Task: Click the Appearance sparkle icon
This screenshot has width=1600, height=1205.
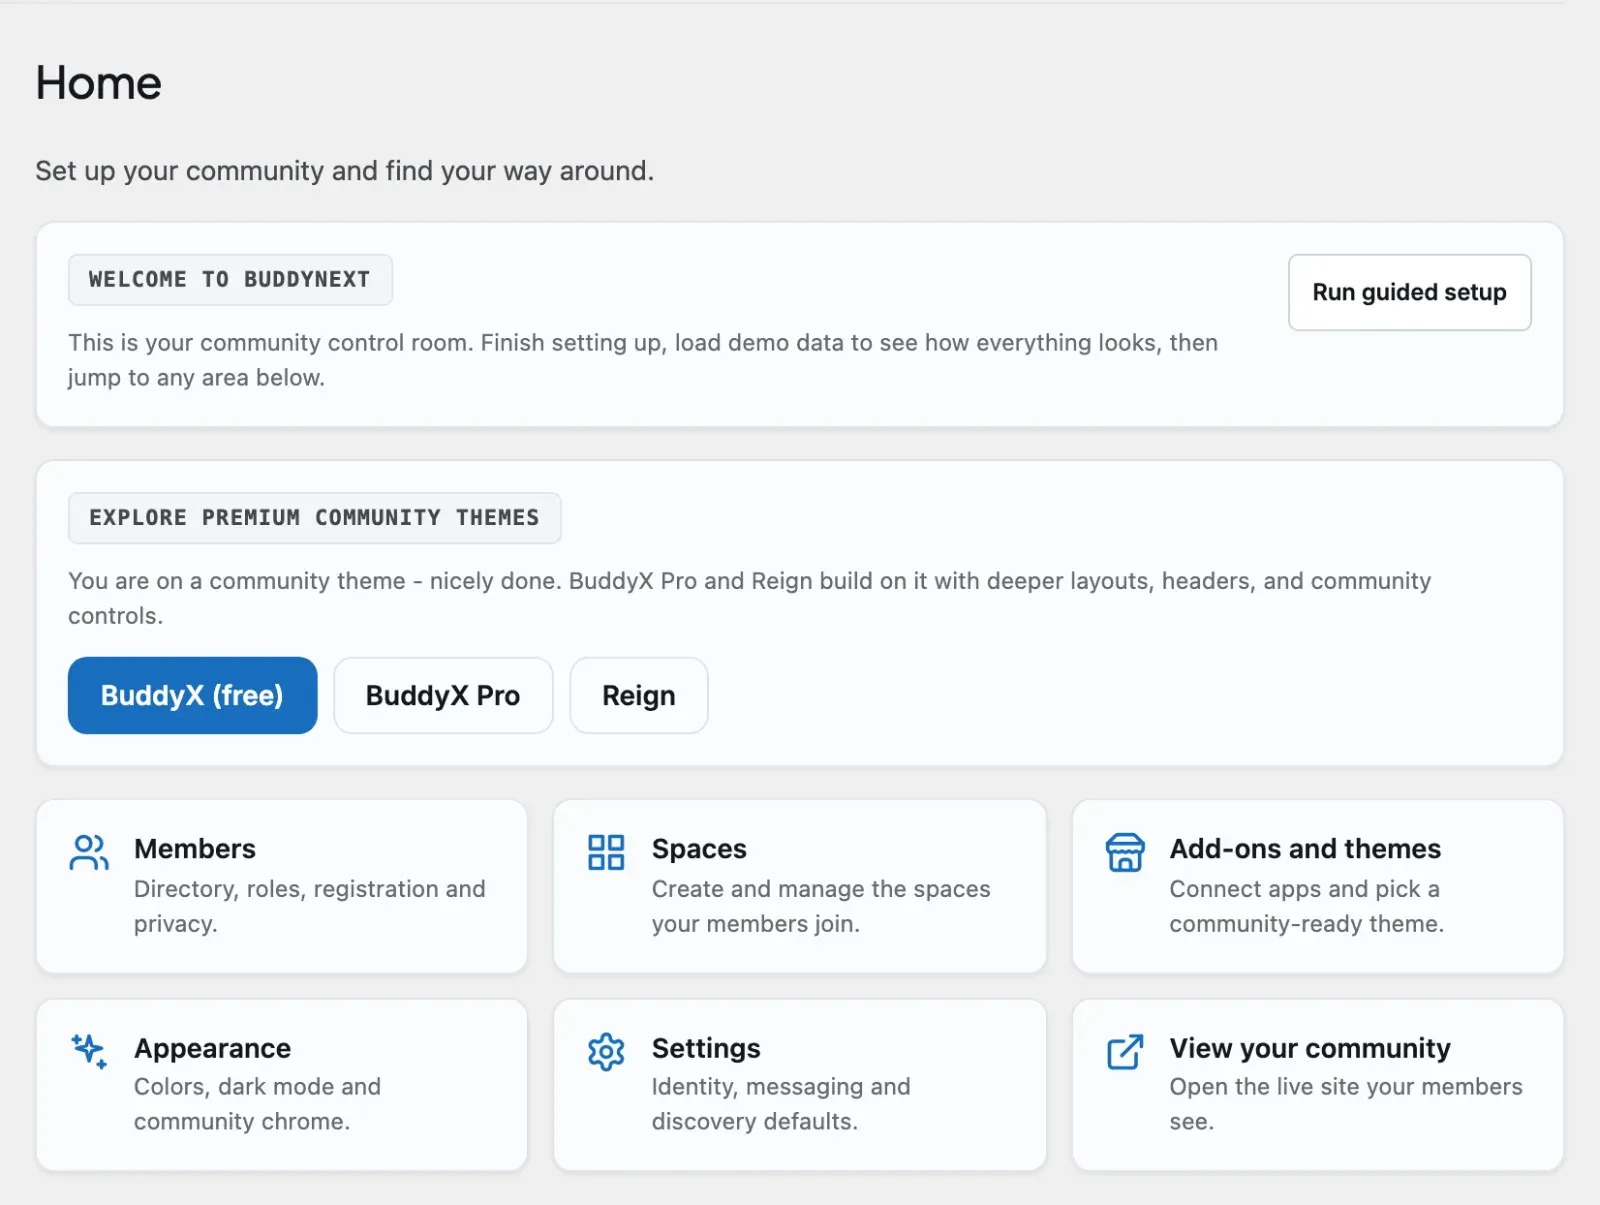Action: [89, 1051]
